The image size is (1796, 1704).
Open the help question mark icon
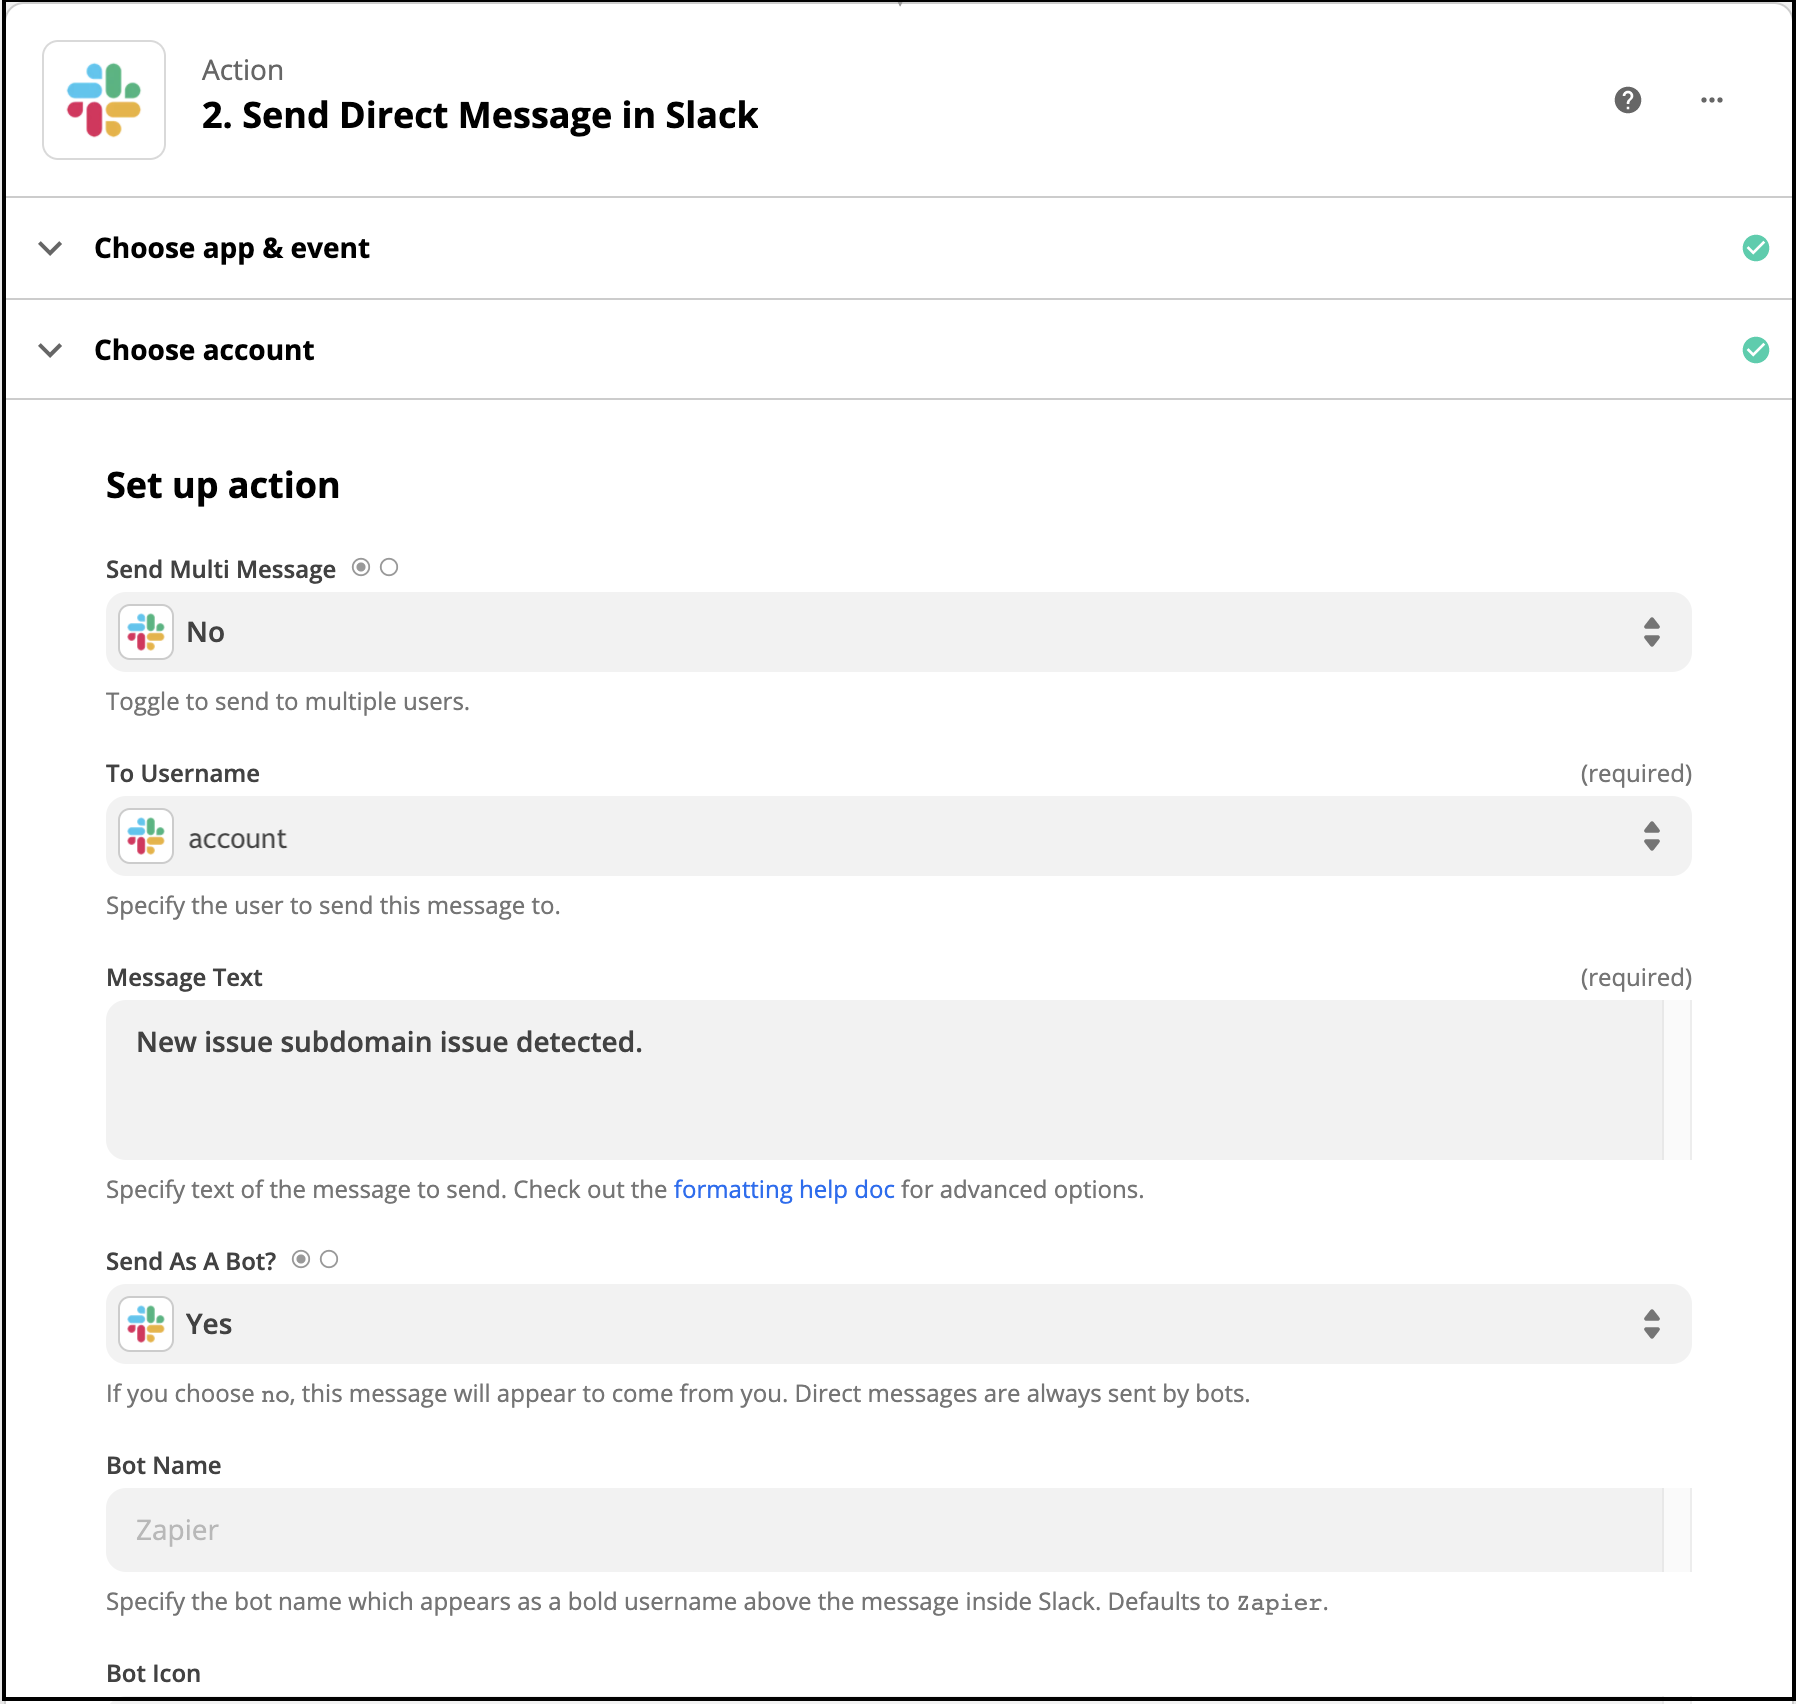point(1628,100)
